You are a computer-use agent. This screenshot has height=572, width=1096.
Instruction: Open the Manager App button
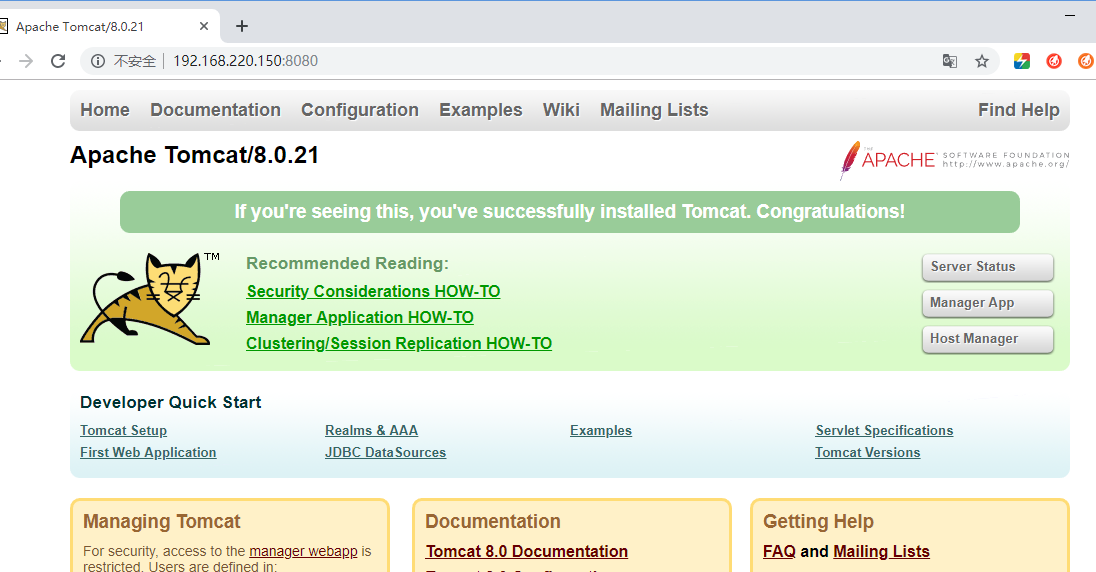point(988,303)
